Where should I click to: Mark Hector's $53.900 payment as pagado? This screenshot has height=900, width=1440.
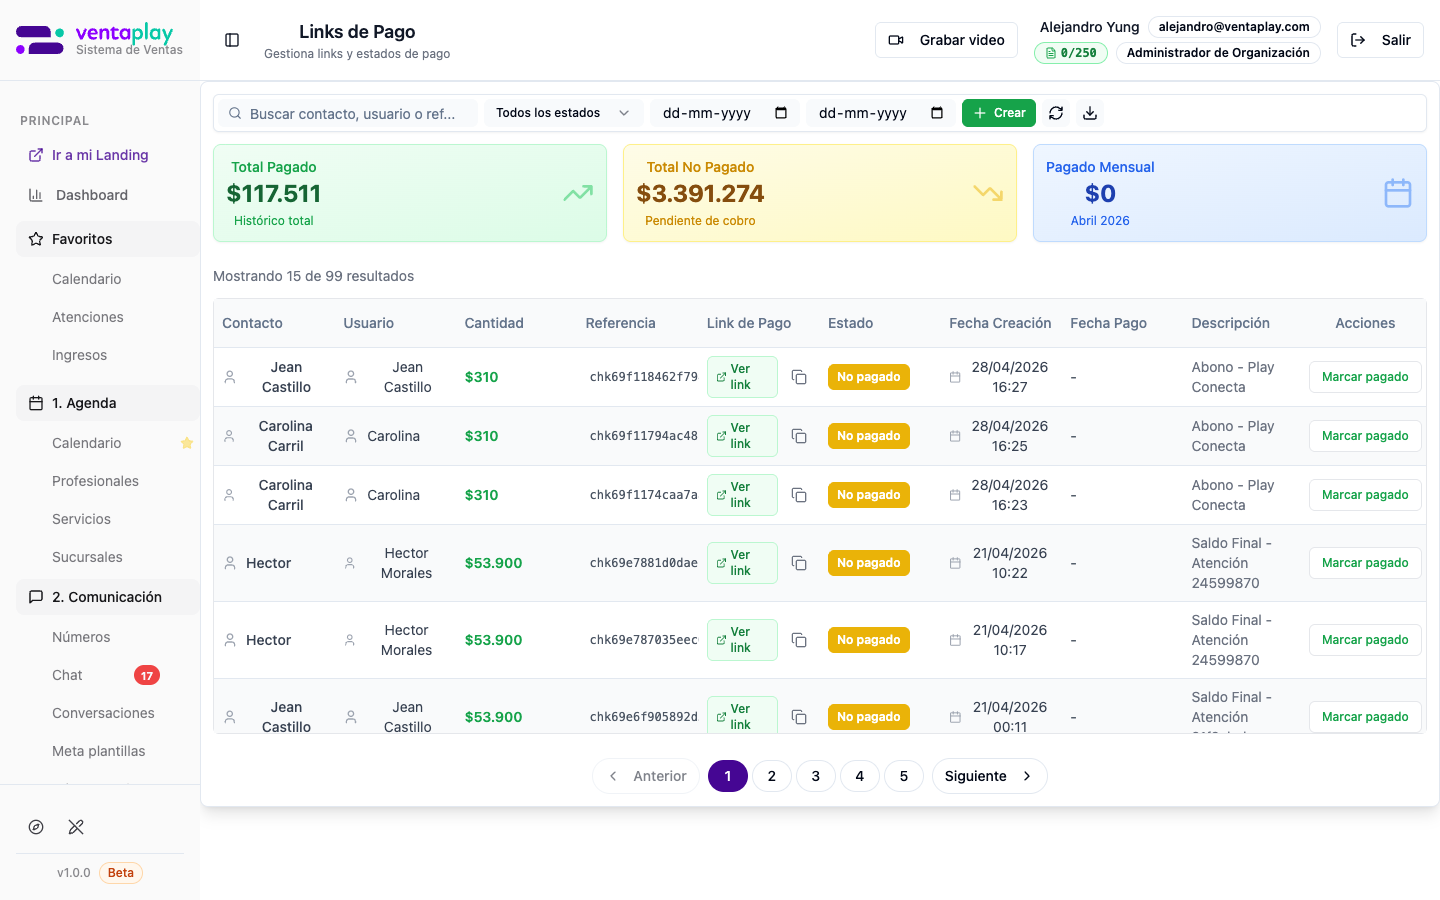pyautogui.click(x=1365, y=562)
